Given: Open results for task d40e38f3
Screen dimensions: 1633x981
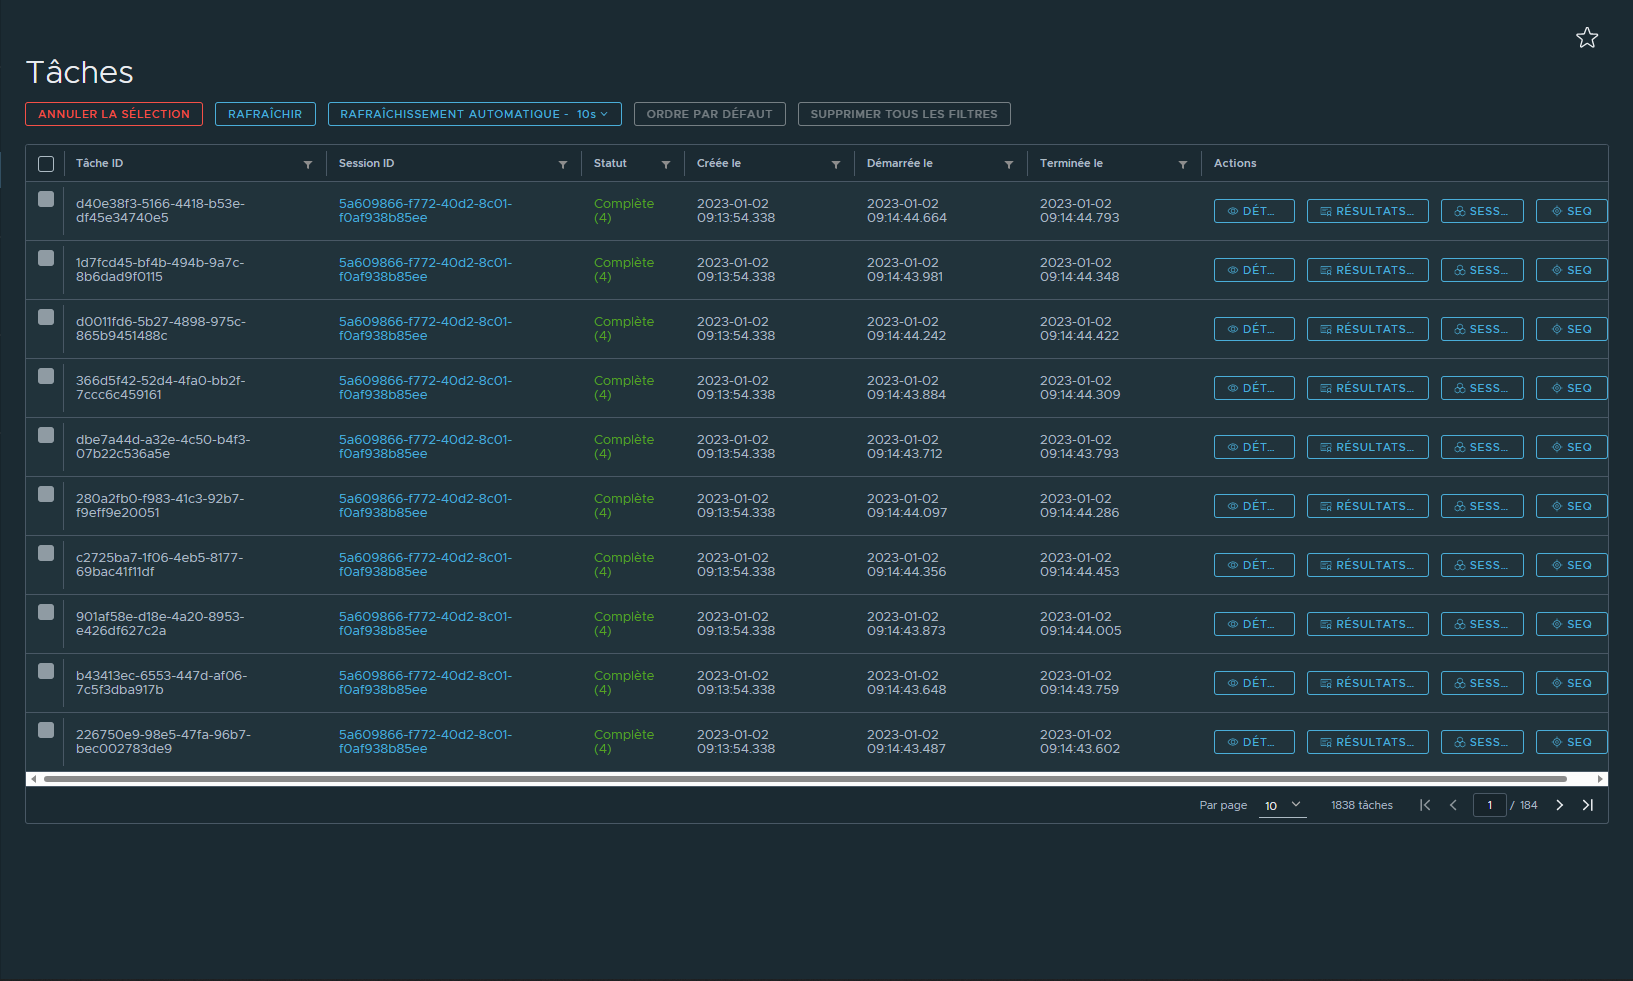Looking at the screenshot, I should [x=1368, y=211].
